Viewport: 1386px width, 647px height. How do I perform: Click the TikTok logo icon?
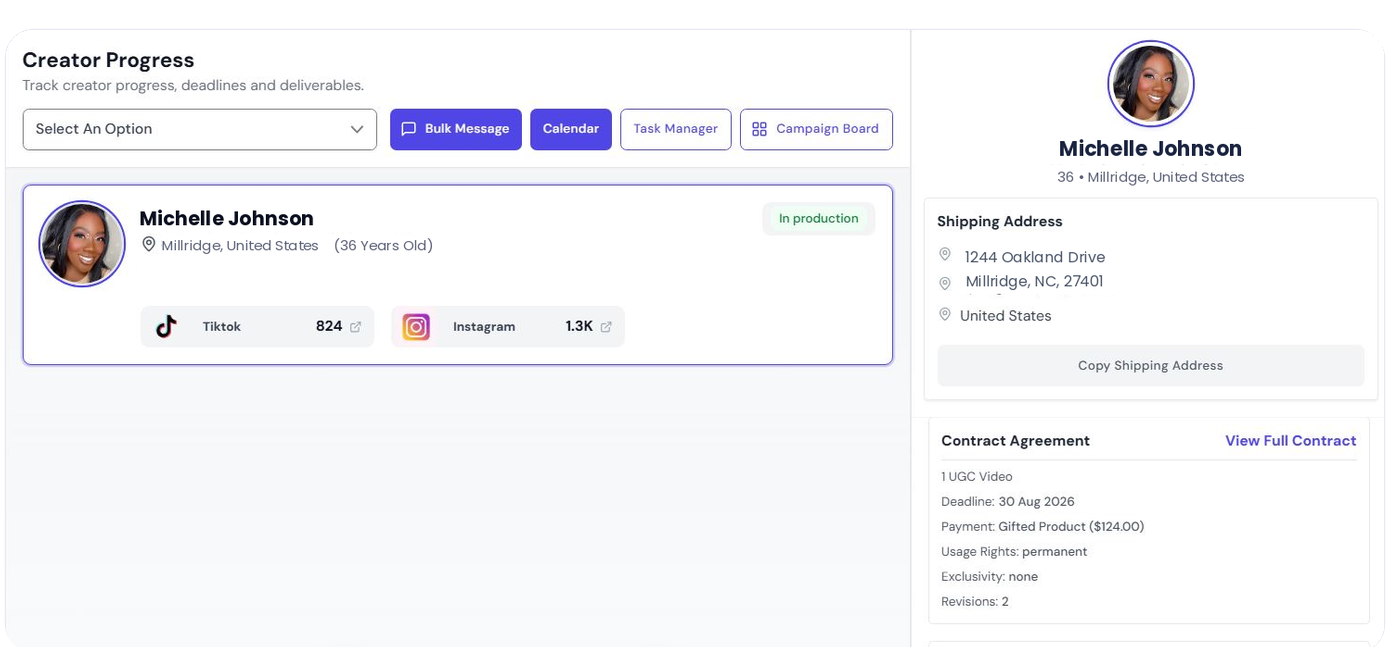(166, 327)
